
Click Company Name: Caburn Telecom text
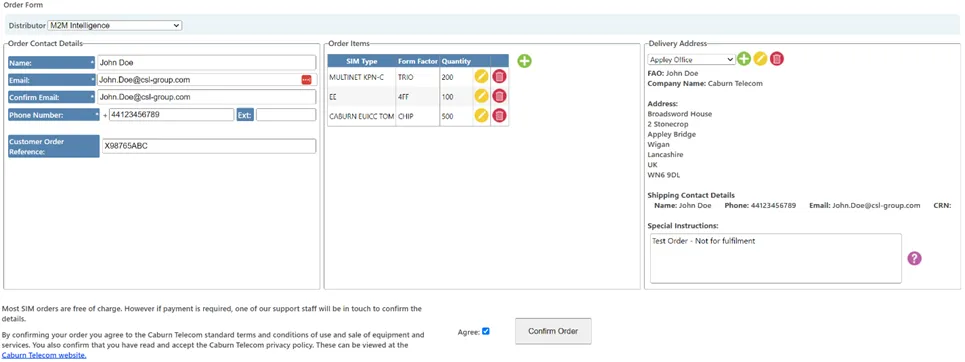(705, 83)
